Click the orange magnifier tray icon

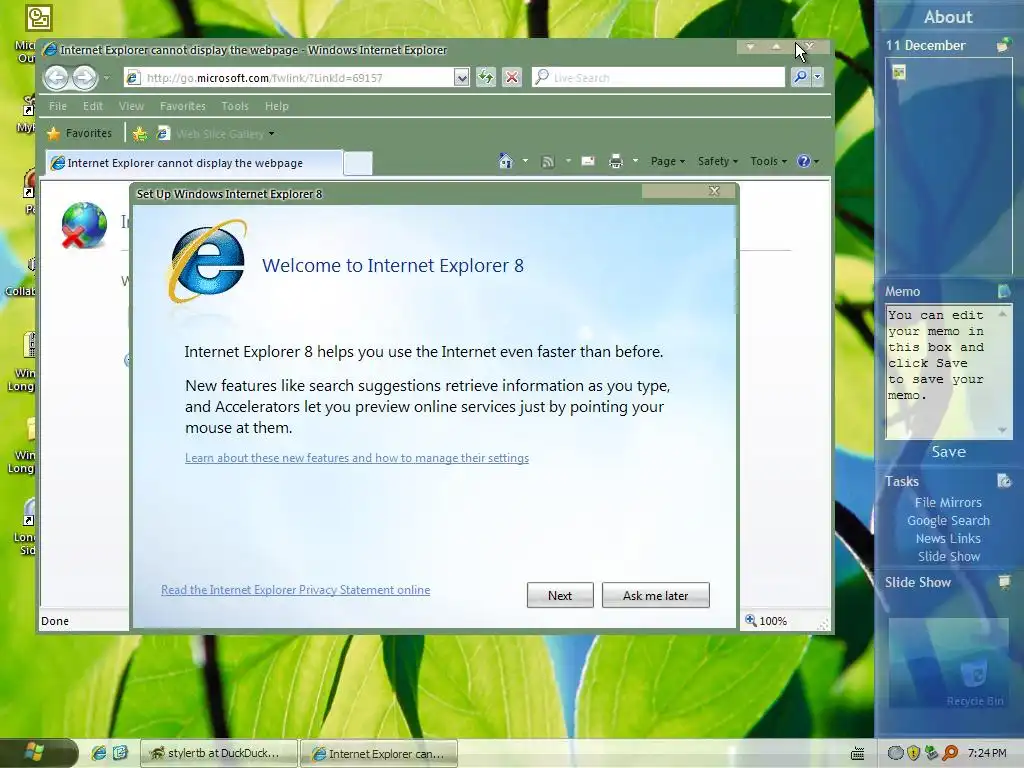(950, 753)
